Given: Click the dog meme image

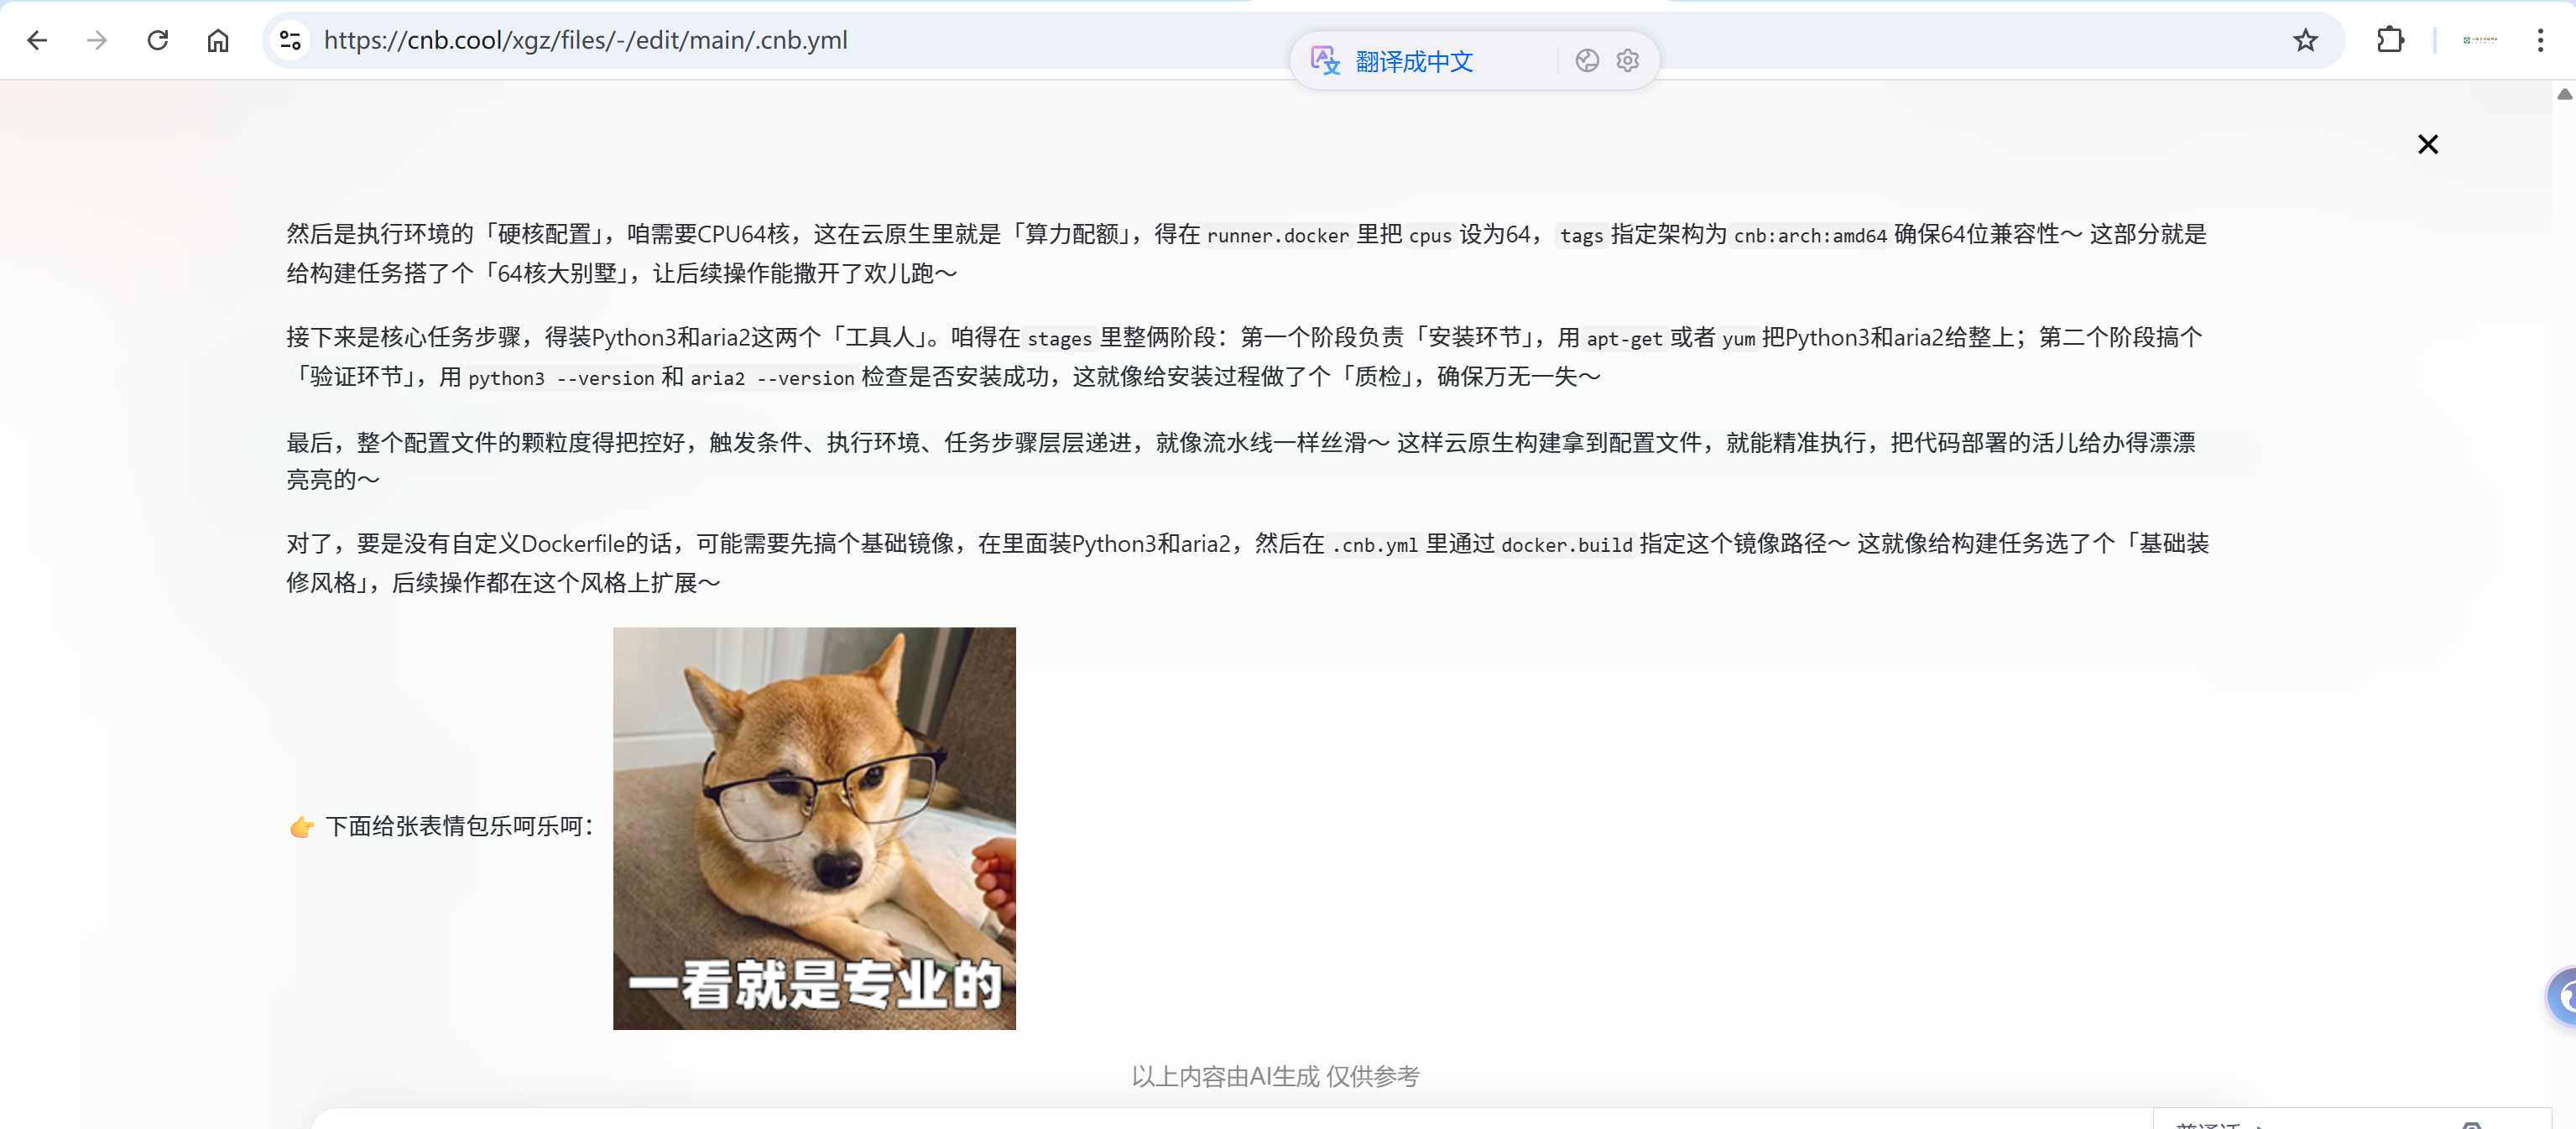Looking at the screenshot, I should (x=814, y=827).
